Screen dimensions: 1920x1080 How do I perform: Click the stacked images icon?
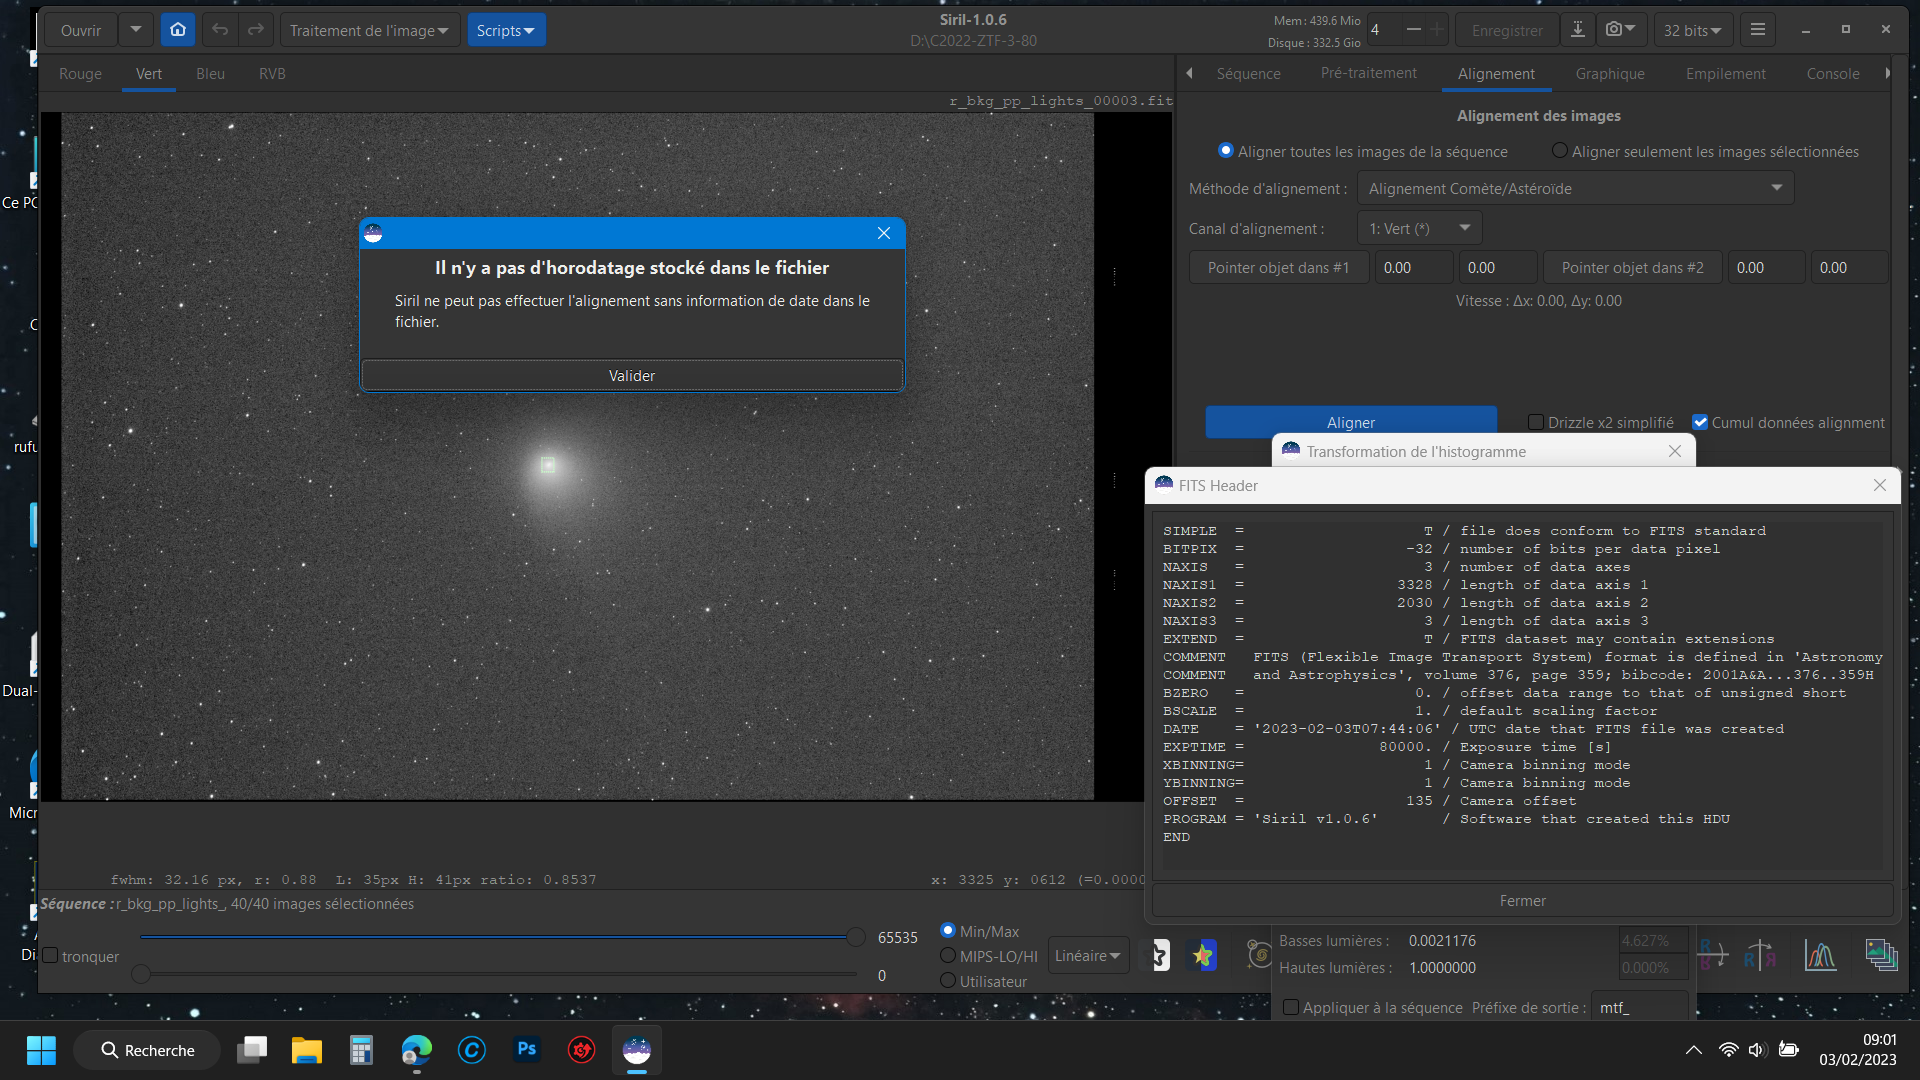(x=1880, y=955)
